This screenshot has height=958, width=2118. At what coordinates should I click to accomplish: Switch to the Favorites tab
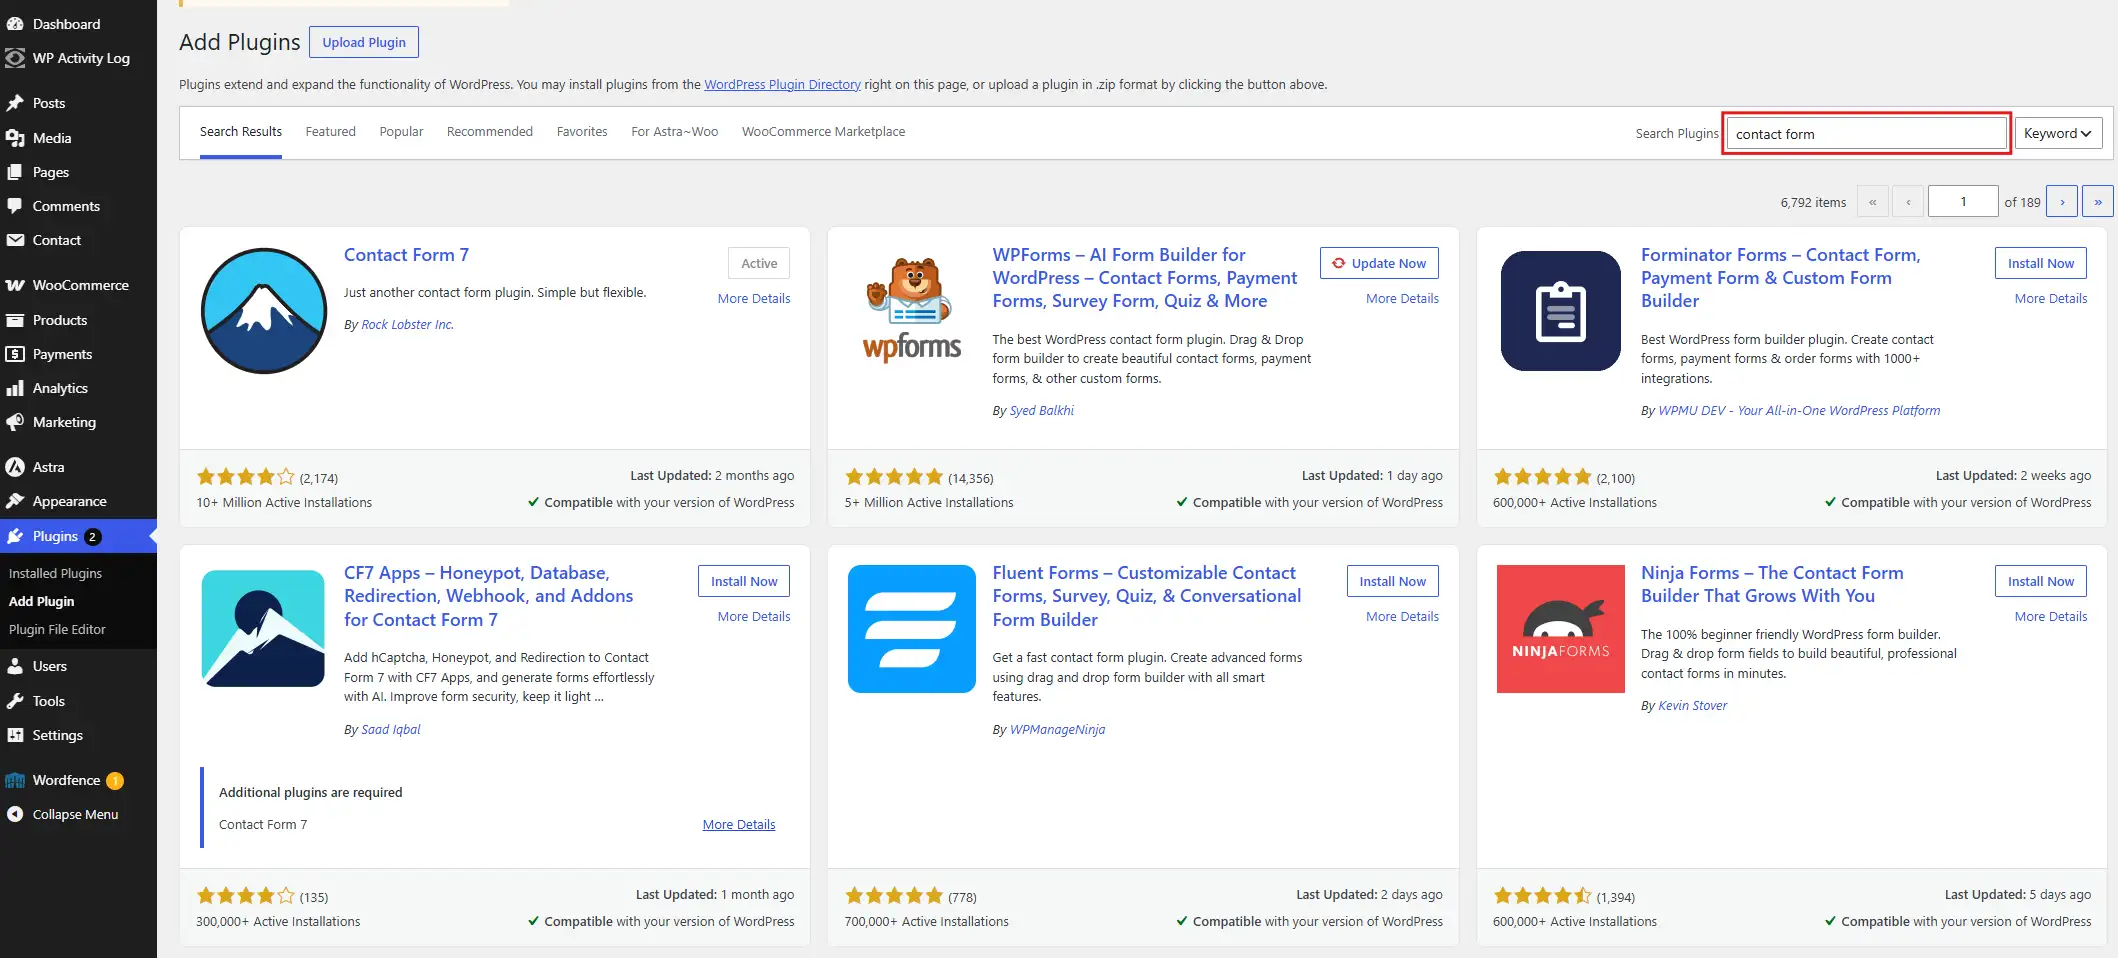click(582, 132)
